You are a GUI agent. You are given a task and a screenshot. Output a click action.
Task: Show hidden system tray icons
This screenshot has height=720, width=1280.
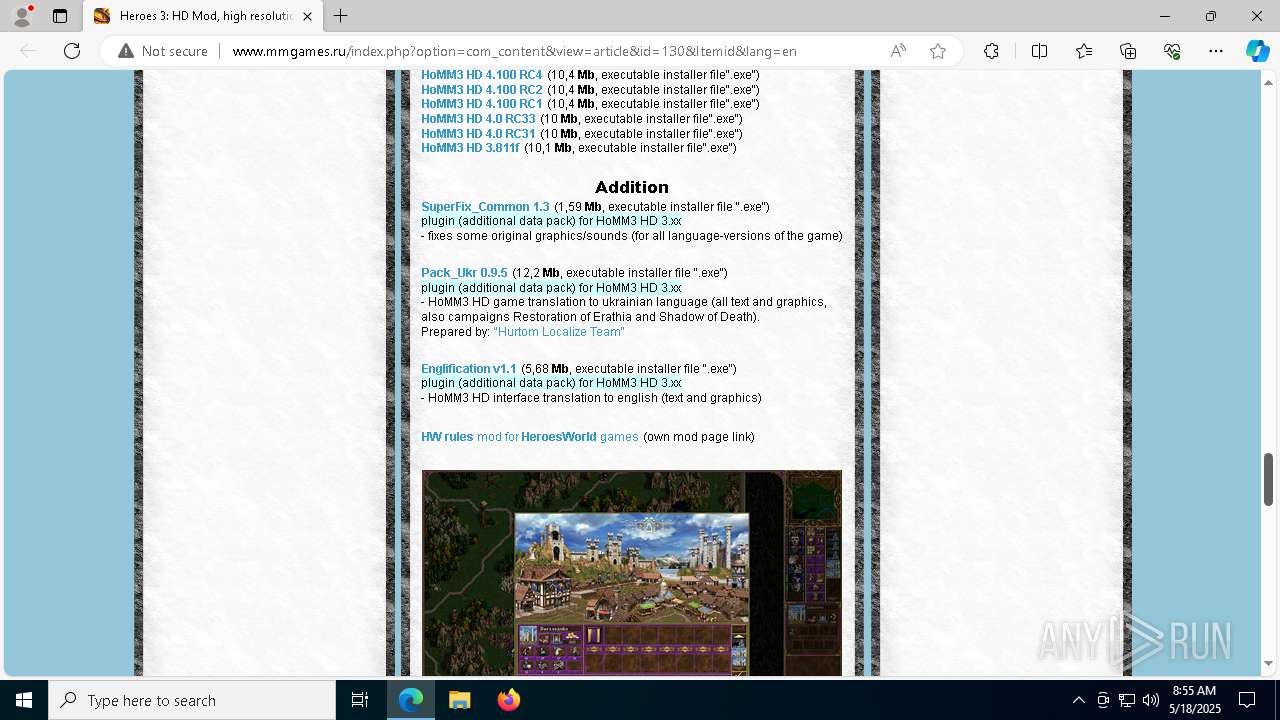point(1078,700)
